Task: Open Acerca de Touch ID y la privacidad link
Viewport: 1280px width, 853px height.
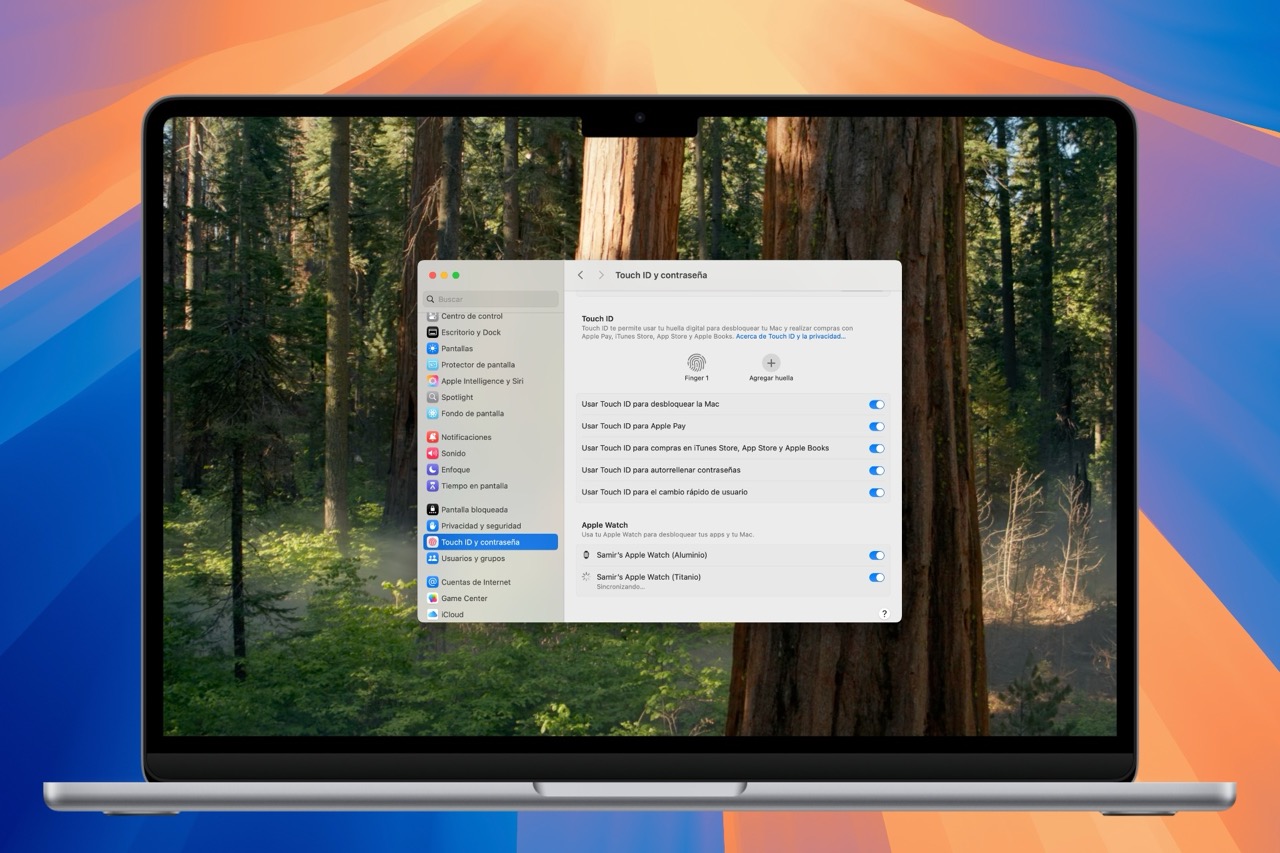Action: [790, 336]
